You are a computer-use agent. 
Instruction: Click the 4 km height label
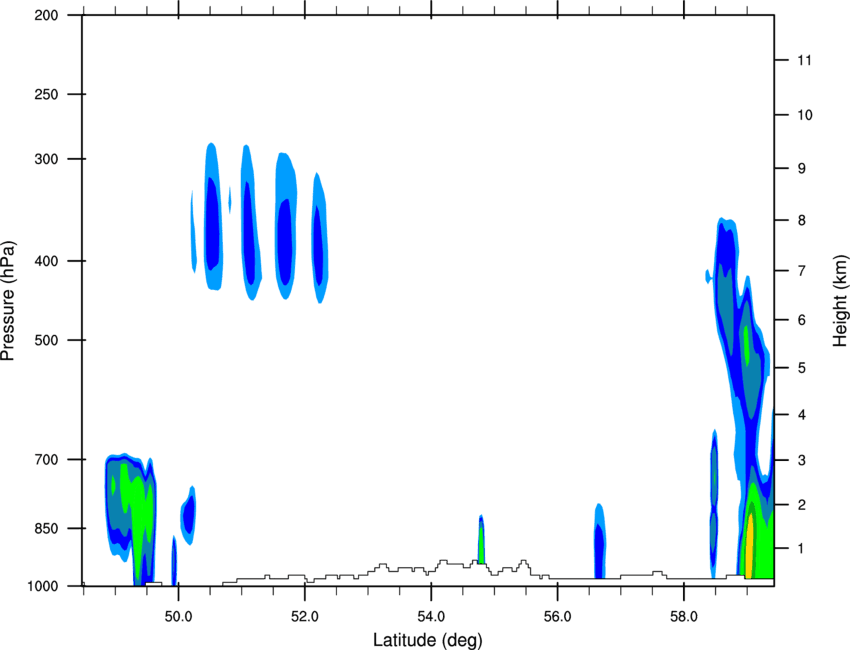click(x=802, y=415)
